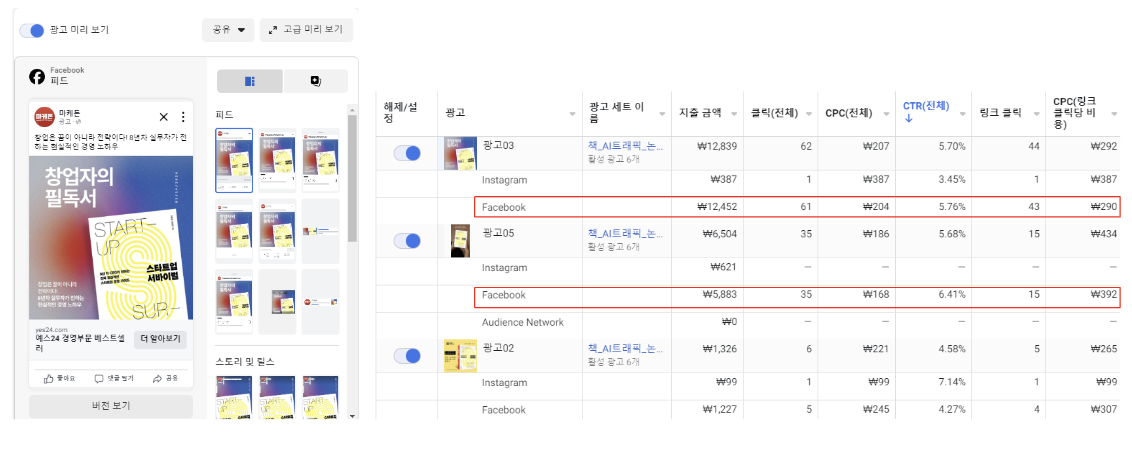The width and height of the screenshot is (1132, 455).
Task: Open the 지출 금액 column dropdown arrow
Action: pyautogui.click(x=733, y=113)
